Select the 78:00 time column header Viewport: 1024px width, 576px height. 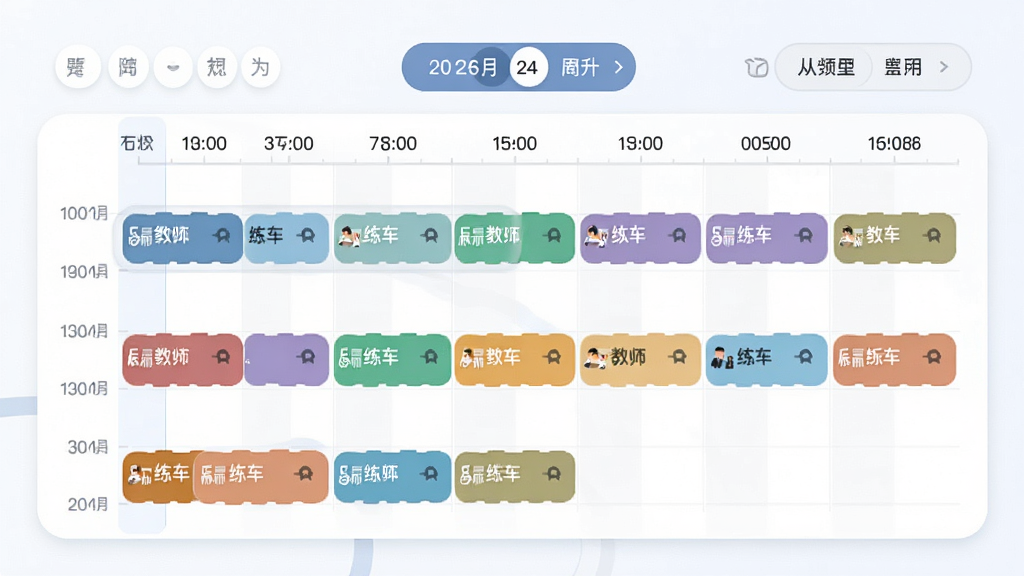click(392, 143)
